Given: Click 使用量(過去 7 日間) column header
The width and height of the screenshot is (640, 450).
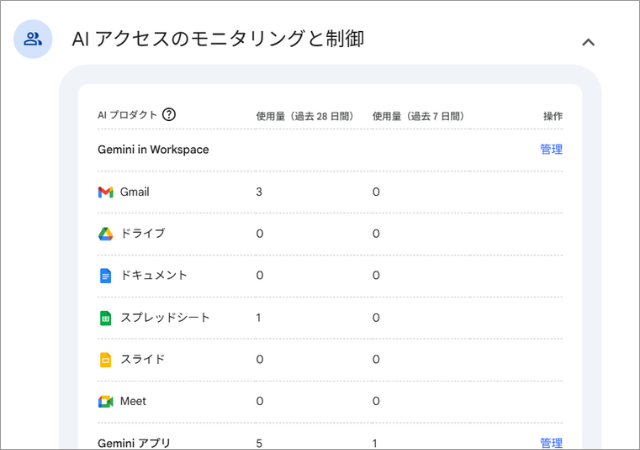Looking at the screenshot, I should 418,116.
